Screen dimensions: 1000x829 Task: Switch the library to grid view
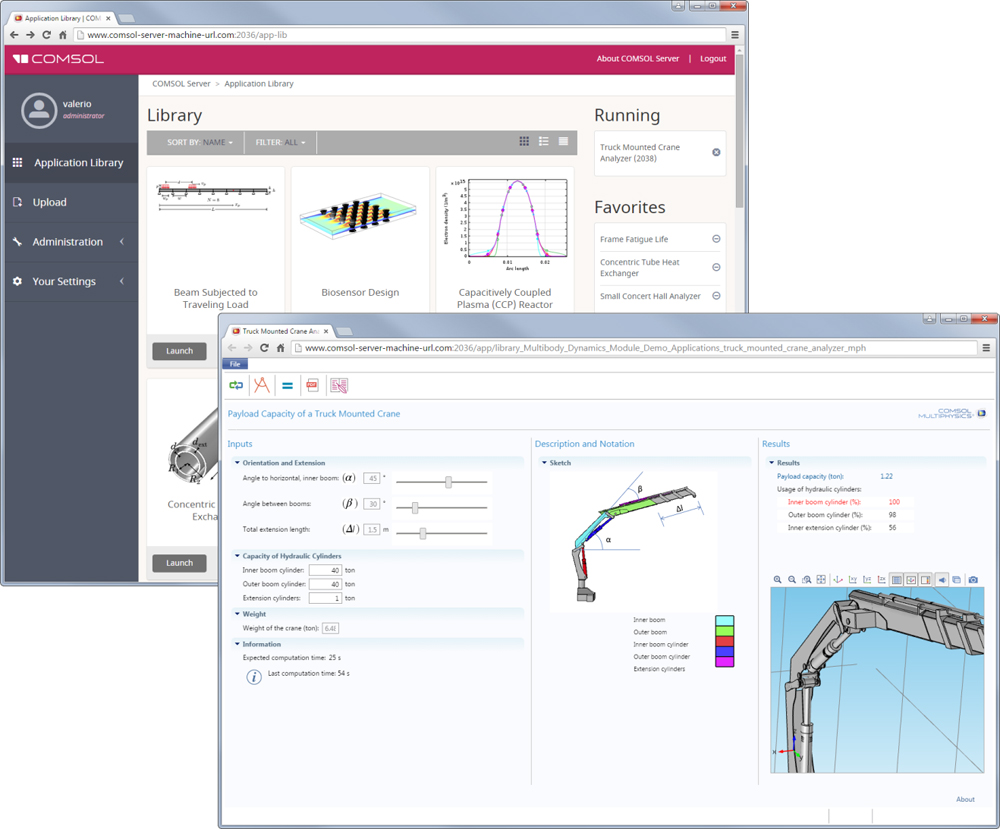point(524,142)
